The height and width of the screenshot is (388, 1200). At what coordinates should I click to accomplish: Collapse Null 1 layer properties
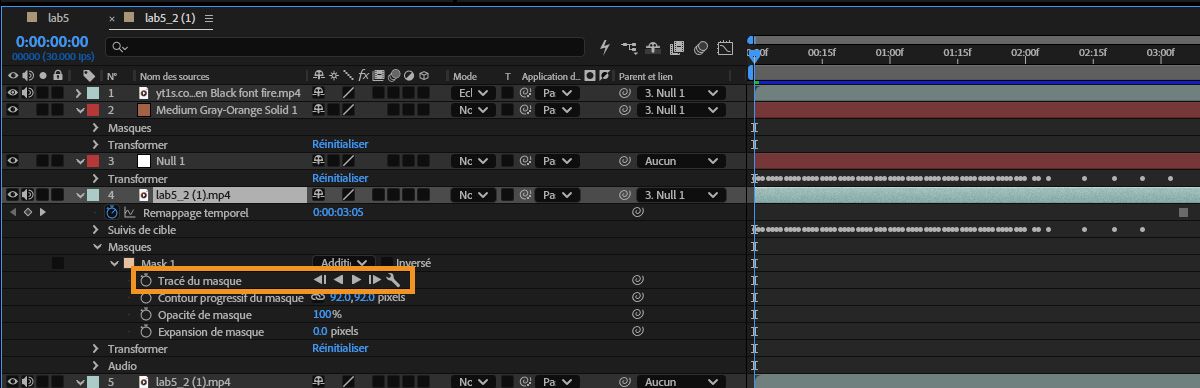81,161
